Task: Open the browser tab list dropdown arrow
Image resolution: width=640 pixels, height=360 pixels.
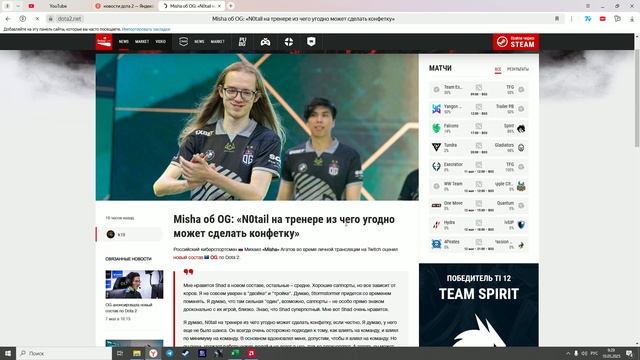Action: [x=18, y=6]
